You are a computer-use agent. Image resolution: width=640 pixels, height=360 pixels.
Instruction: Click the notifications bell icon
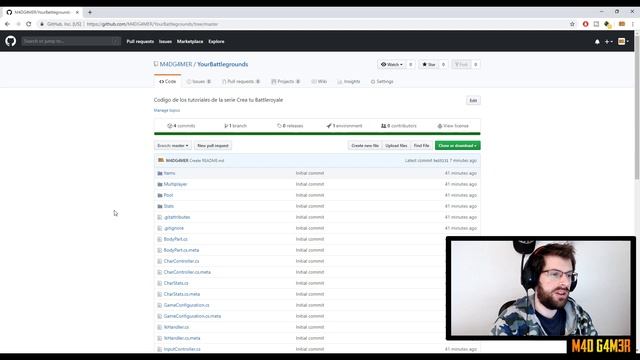point(597,42)
